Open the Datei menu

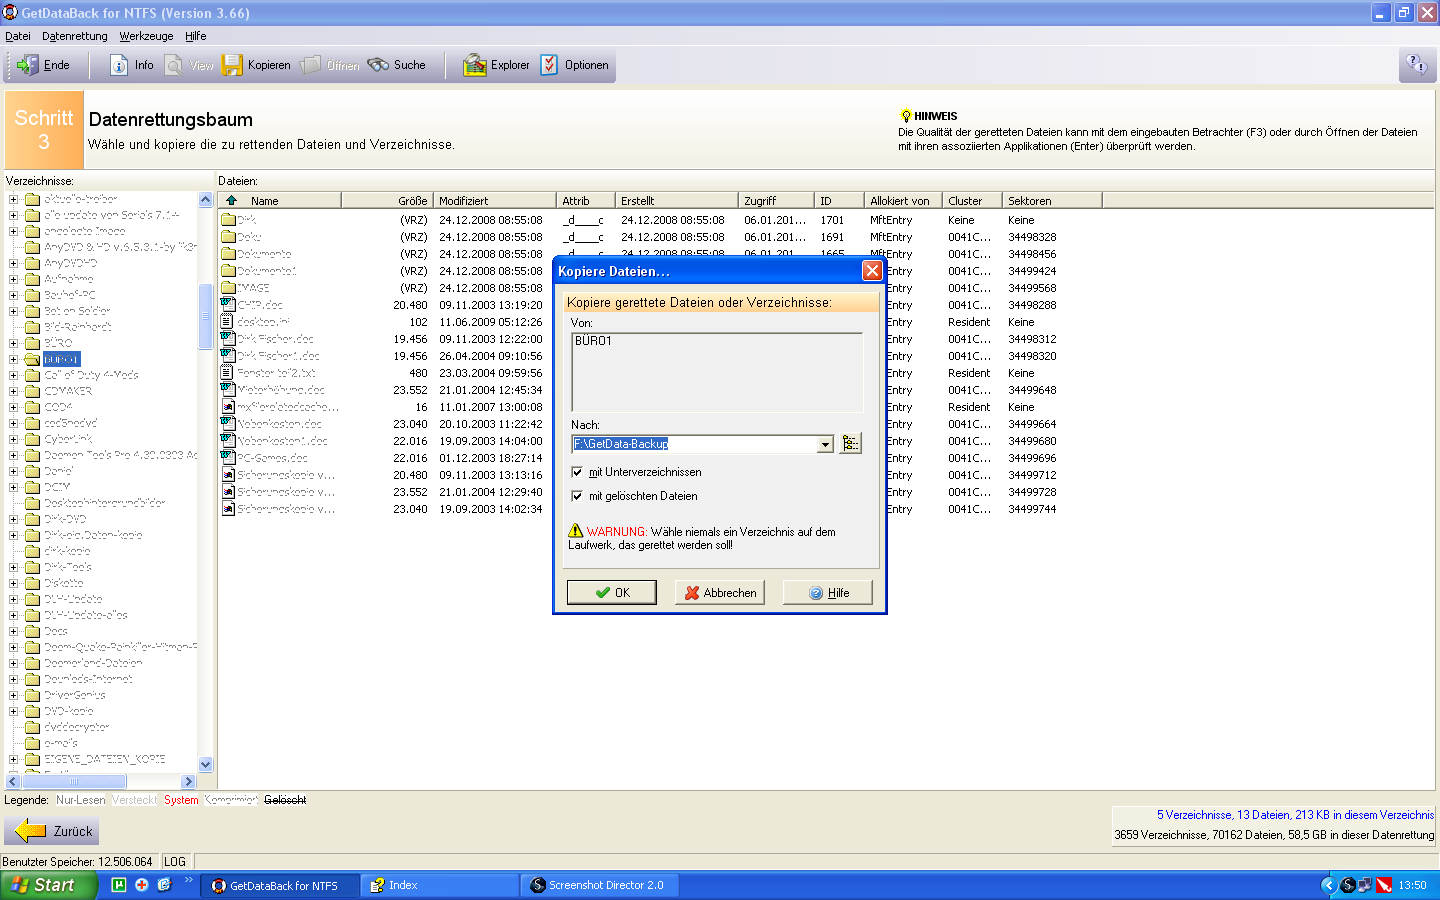(x=18, y=36)
